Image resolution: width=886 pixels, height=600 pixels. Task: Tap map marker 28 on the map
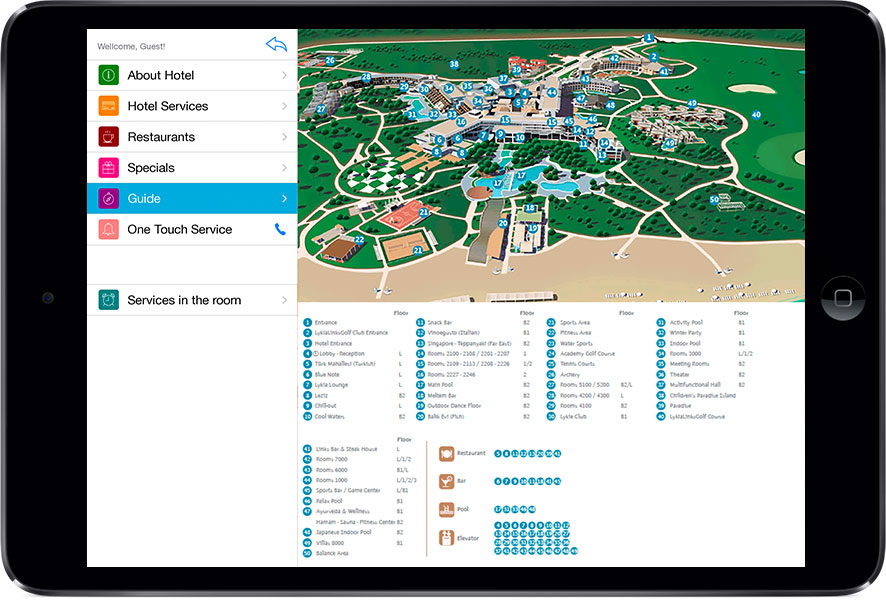(366, 77)
